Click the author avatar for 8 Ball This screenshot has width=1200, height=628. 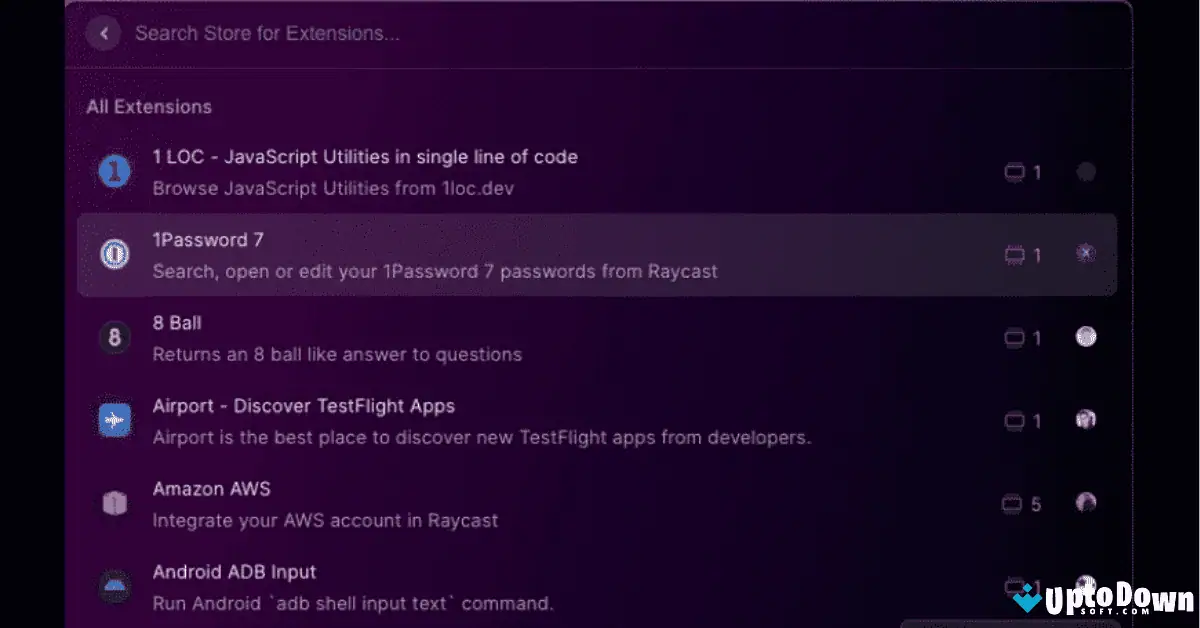tap(1086, 337)
